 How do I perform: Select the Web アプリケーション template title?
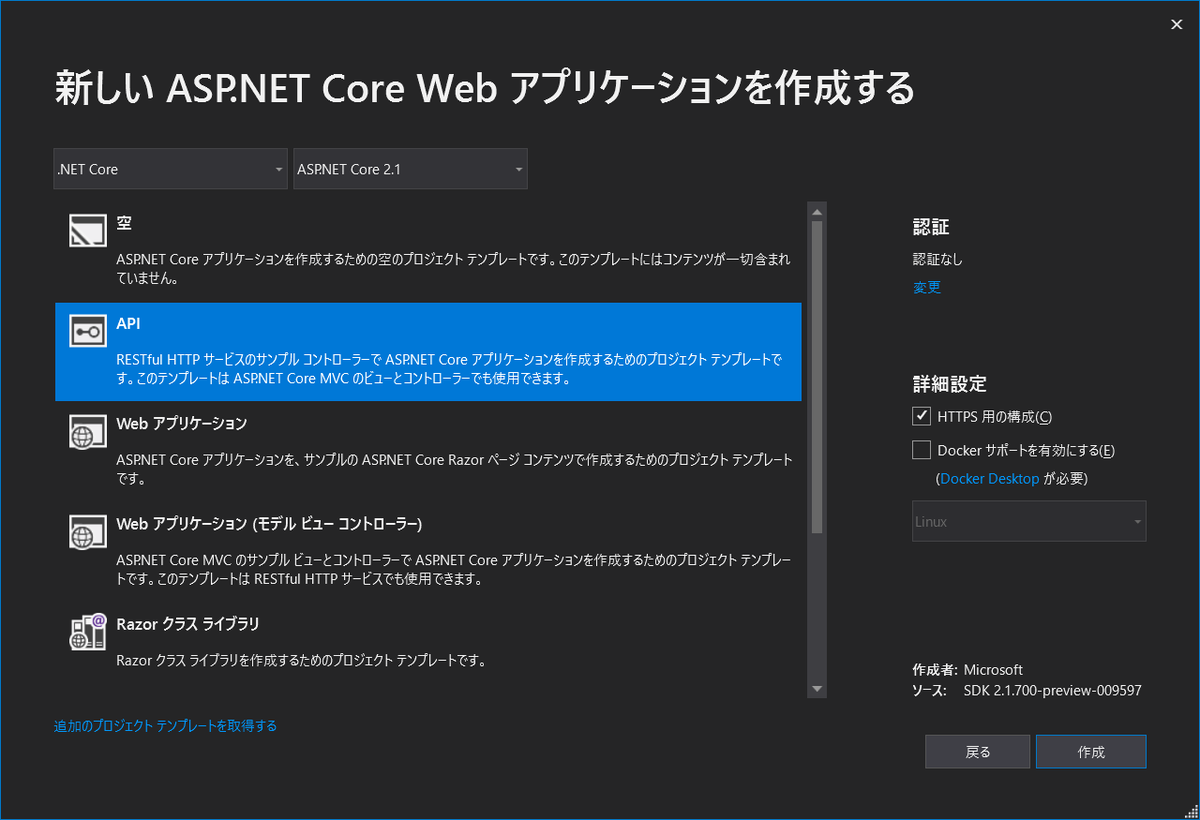pyautogui.click(x=181, y=424)
